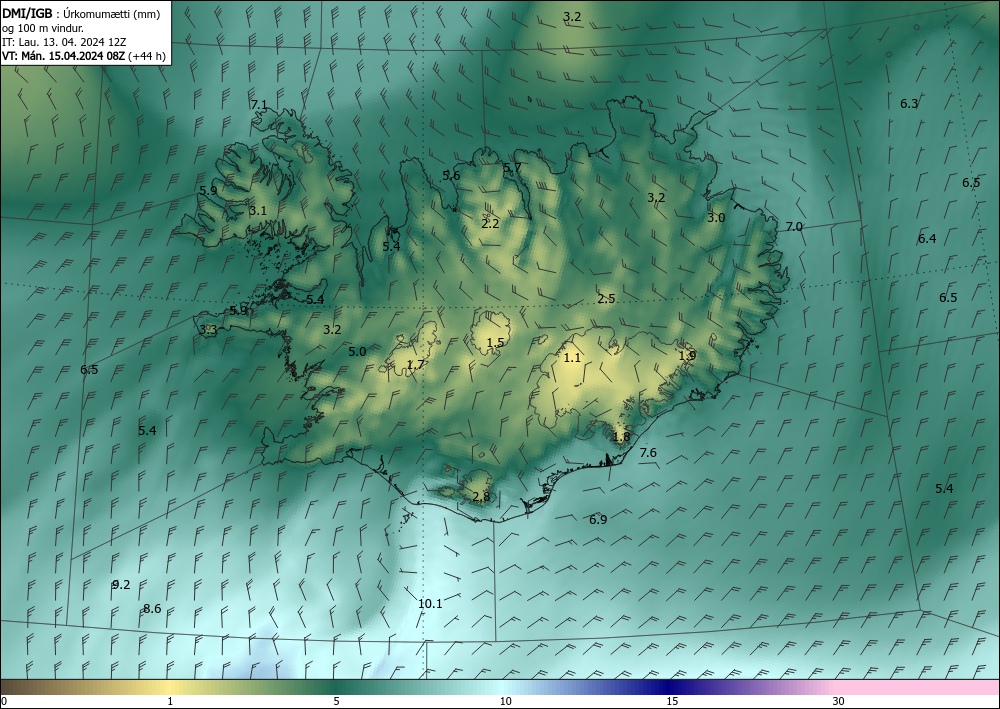
Task: Click the "10" label on the color scale
Action: [506, 702]
